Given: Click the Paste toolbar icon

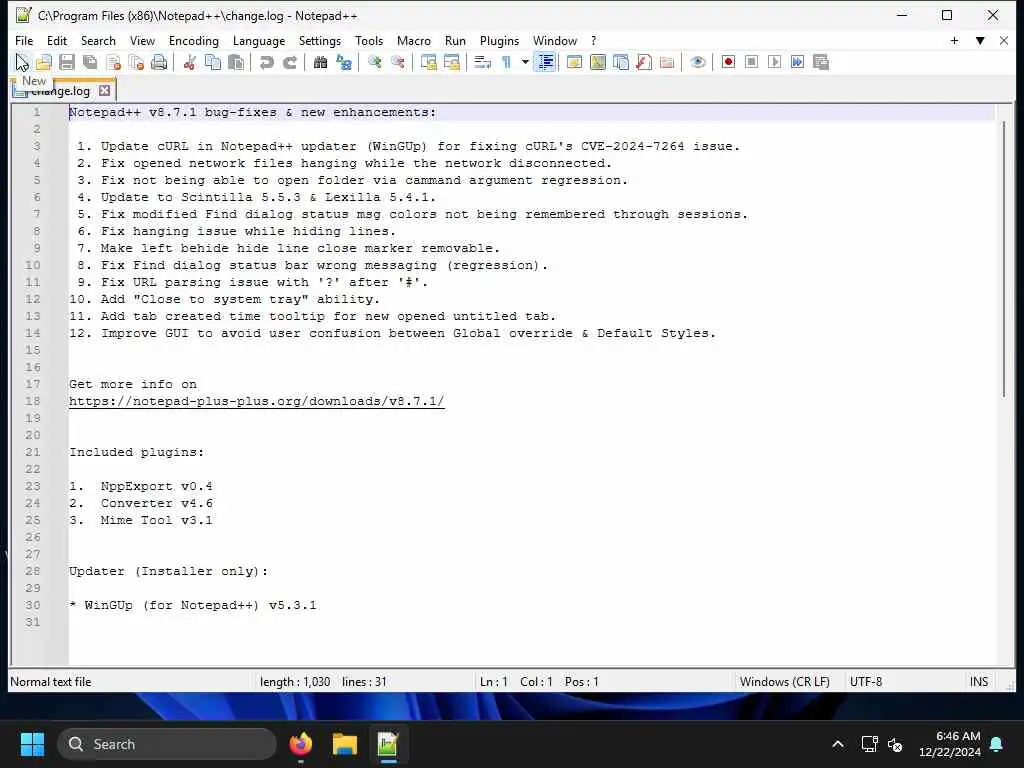Looking at the screenshot, I should [x=236, y=62].
